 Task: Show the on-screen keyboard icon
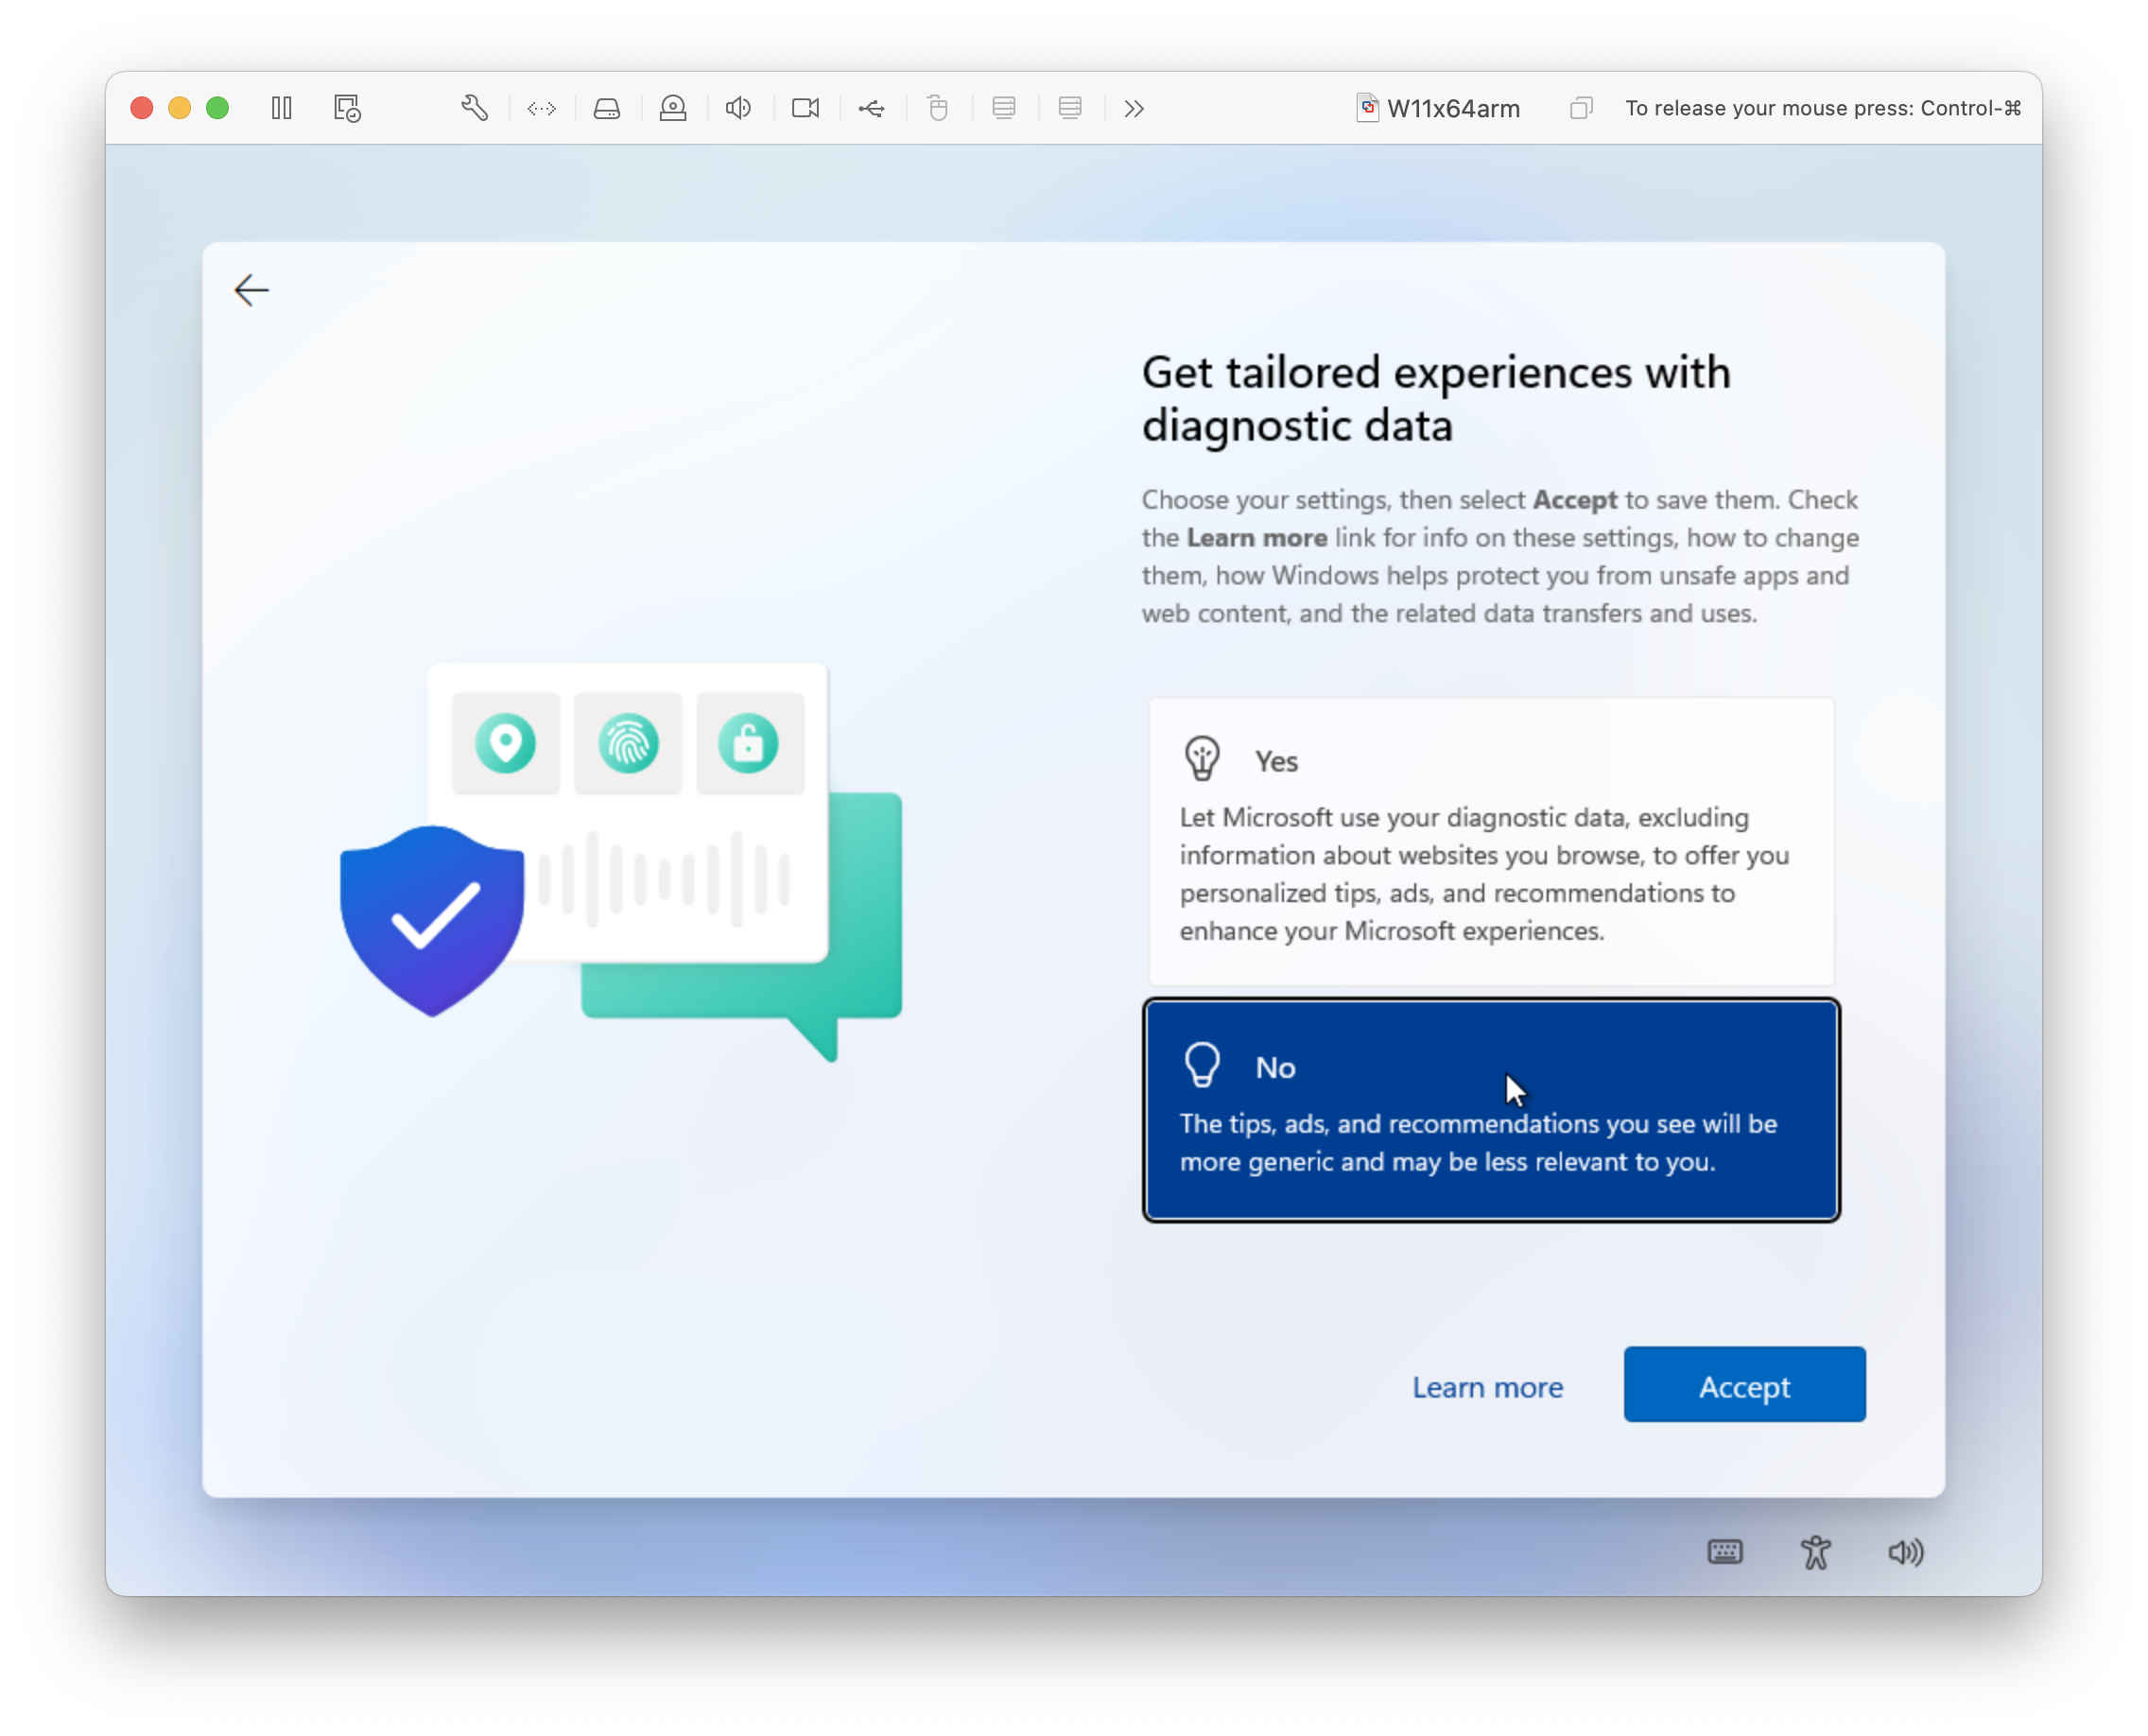(1725, 1552)
